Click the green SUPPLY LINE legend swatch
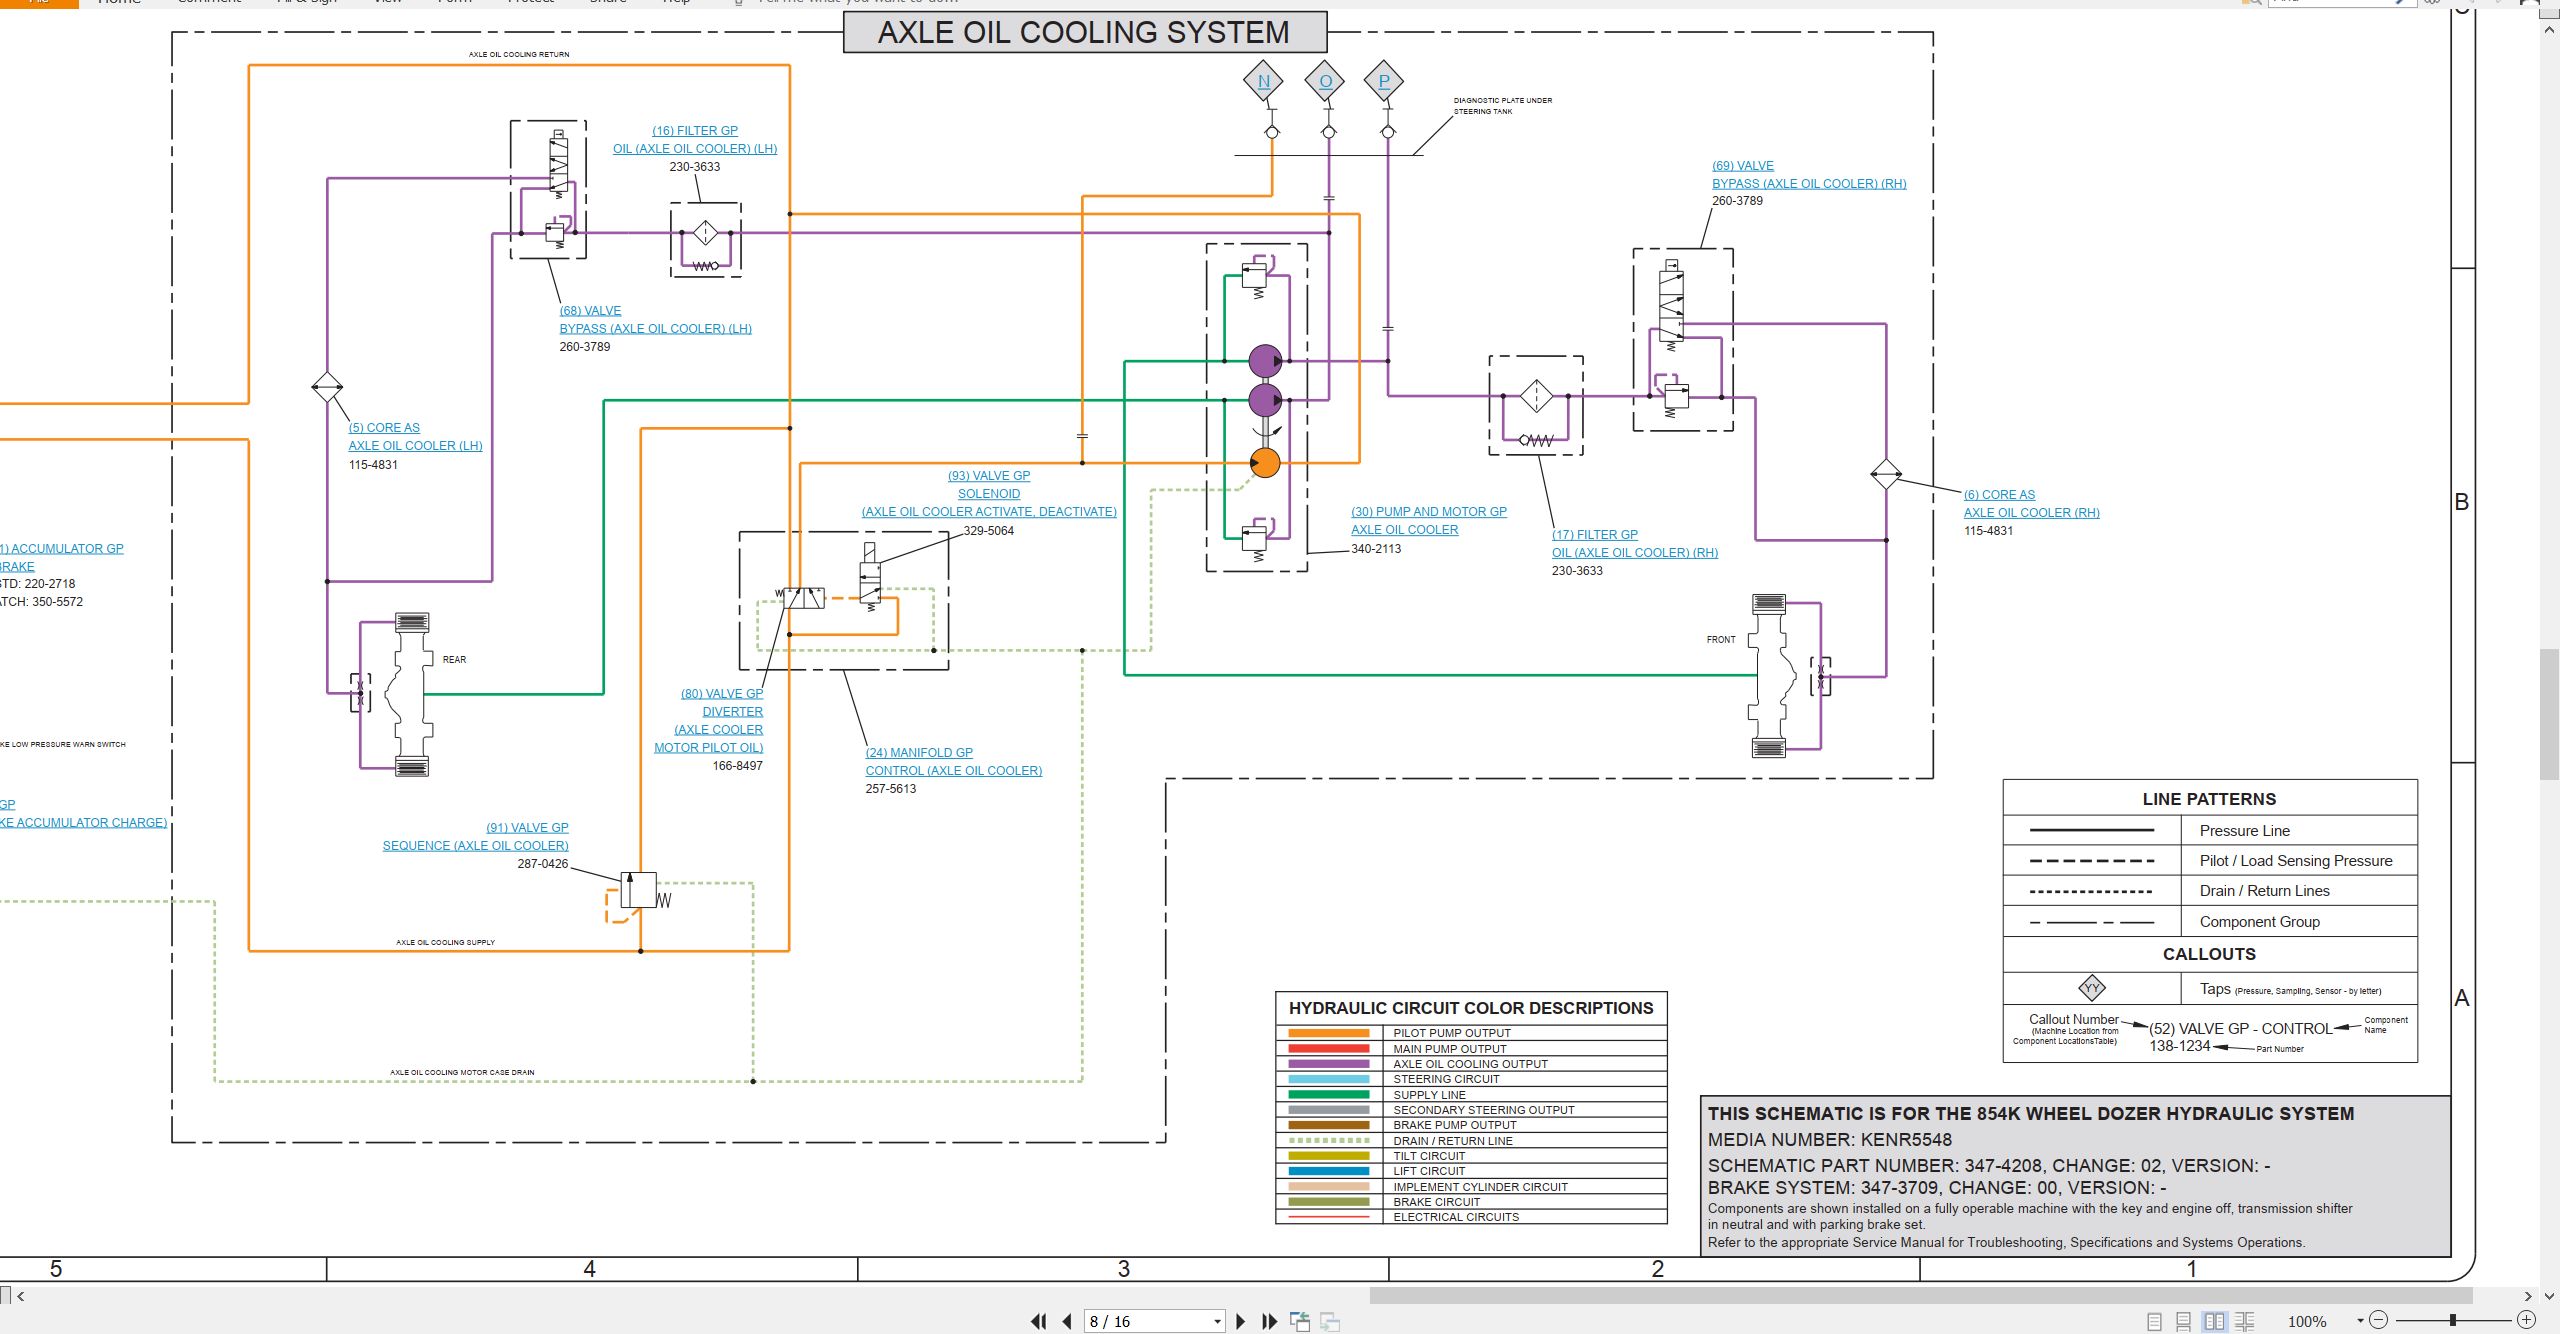This screenshot has height=1334, width=2560. click(x=1329, y=1095)
